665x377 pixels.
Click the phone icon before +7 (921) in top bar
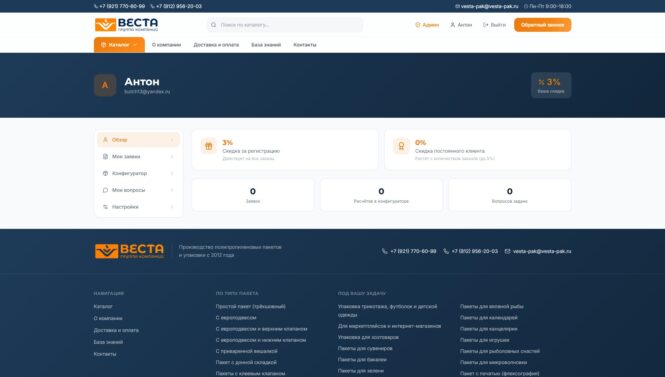pyautogui.click(x=96, y=6)
